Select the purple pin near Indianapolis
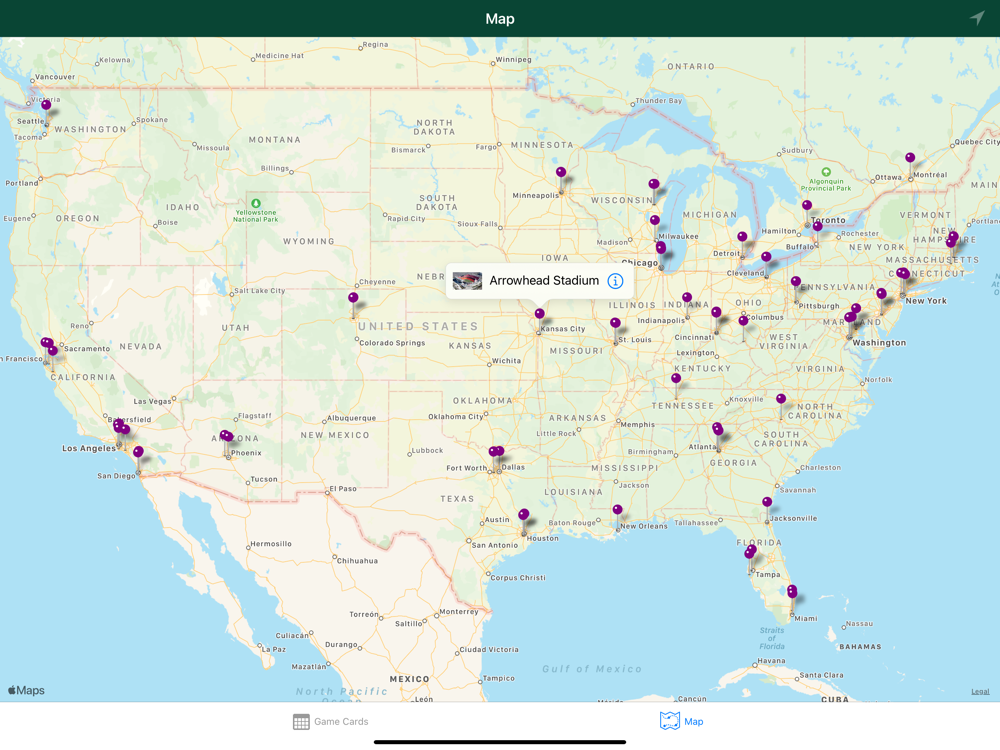Image resolution: width=1000 pixels, height=750 pixels. (x=687, y=297)
